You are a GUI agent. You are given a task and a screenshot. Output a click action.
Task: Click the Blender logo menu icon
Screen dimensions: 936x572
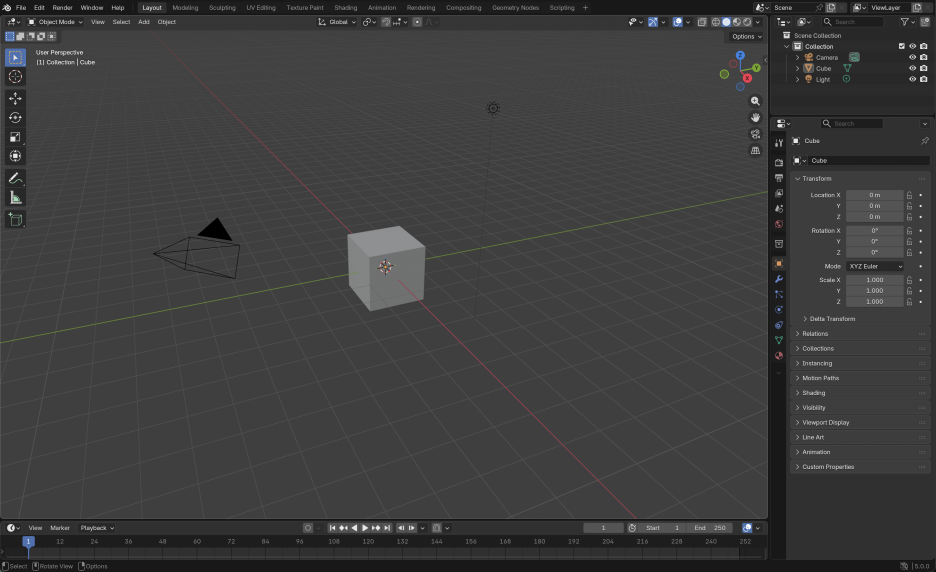[7, 8]
